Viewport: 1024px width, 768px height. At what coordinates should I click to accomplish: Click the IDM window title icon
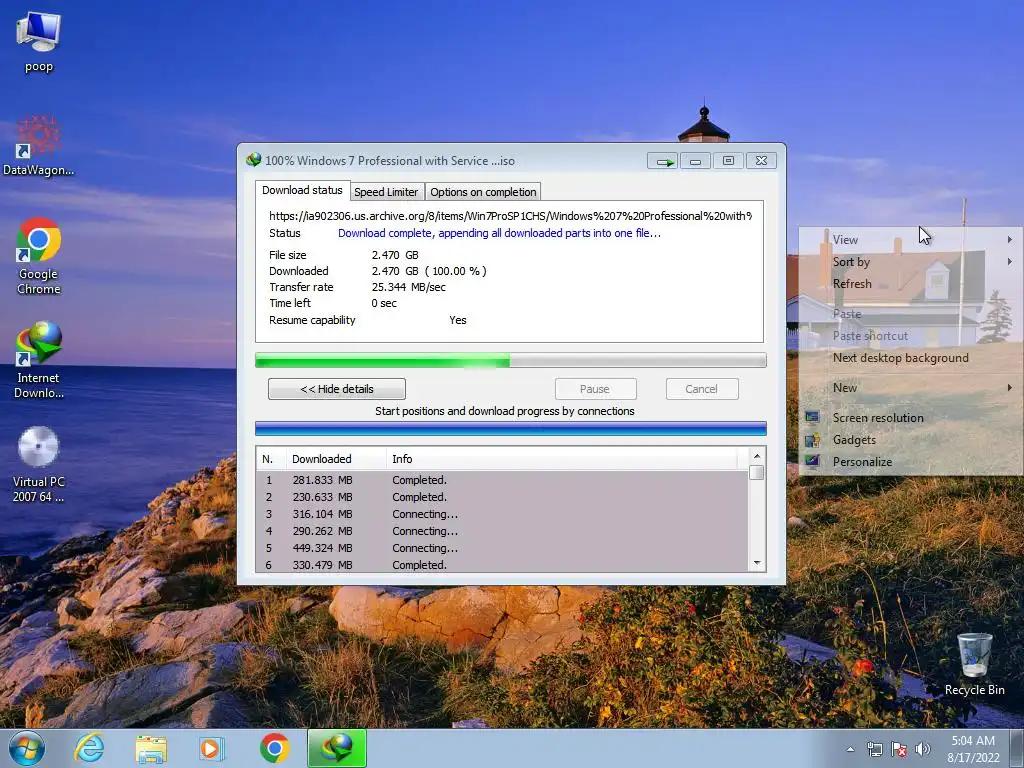click(253, 160)
